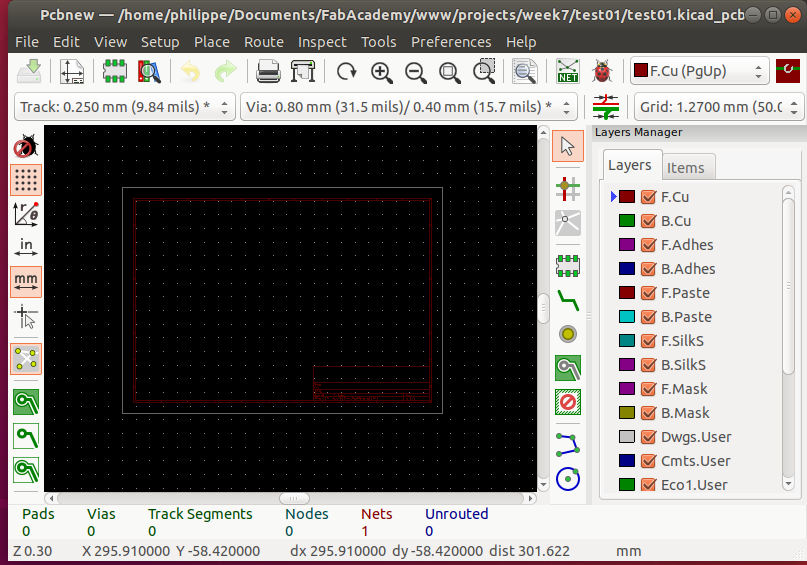Viewport: 807px width, 565px height.
Task: Click the Save board icon
Action: pos(29,71)
